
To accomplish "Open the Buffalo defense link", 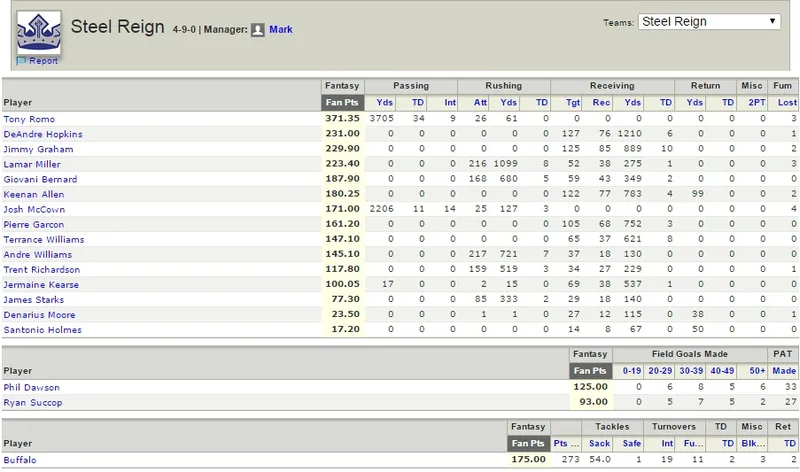I will (x=20, y=460).
